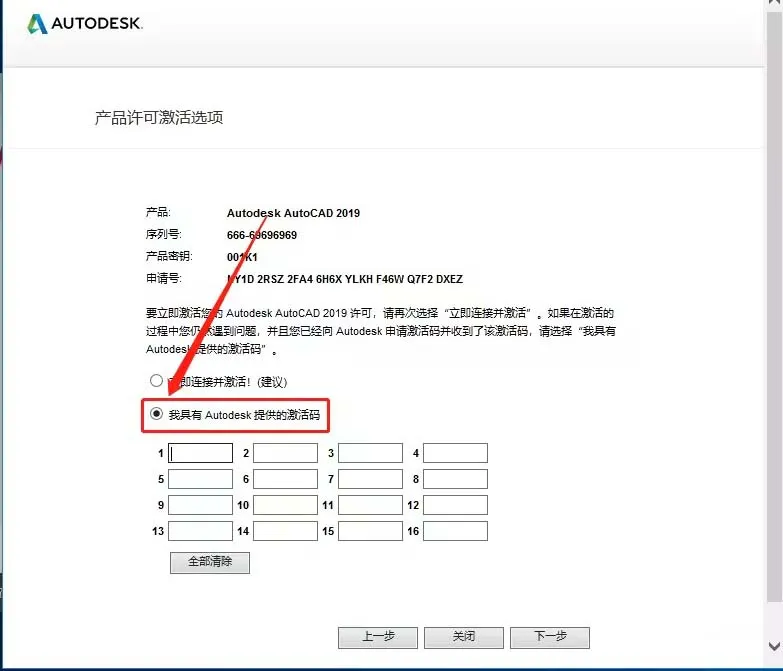Click the 产品许可激活选项 heading
This screenshot has height=671, width=783.
pos(159,118)
